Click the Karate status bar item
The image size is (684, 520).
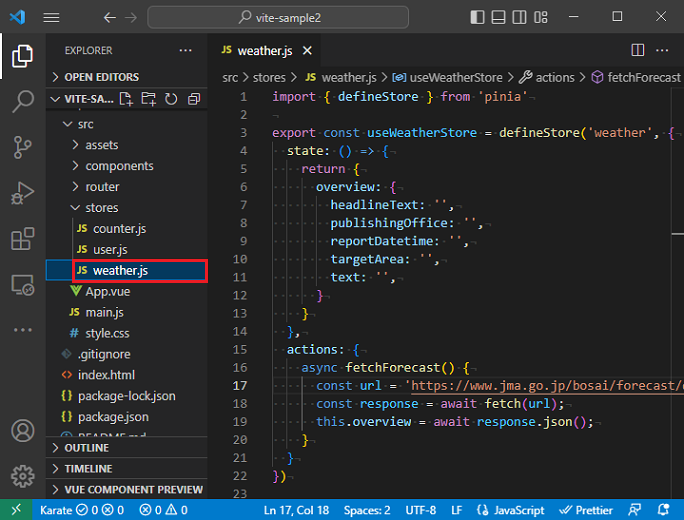[x=82, y=510]
